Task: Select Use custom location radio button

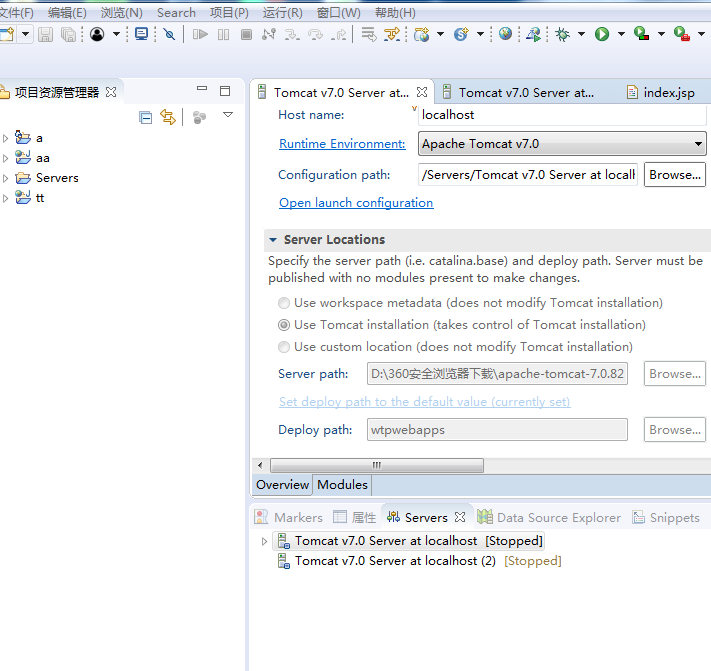Action: pyautogui.click(x=284, y=347)
